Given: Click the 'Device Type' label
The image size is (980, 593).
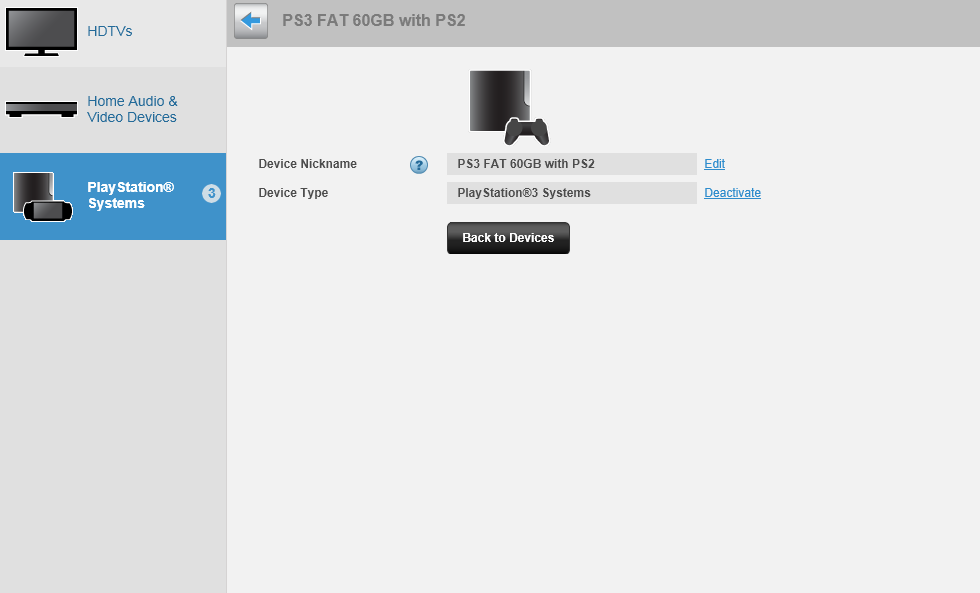Looking at the screenshot, I should [x=293, y=192].
